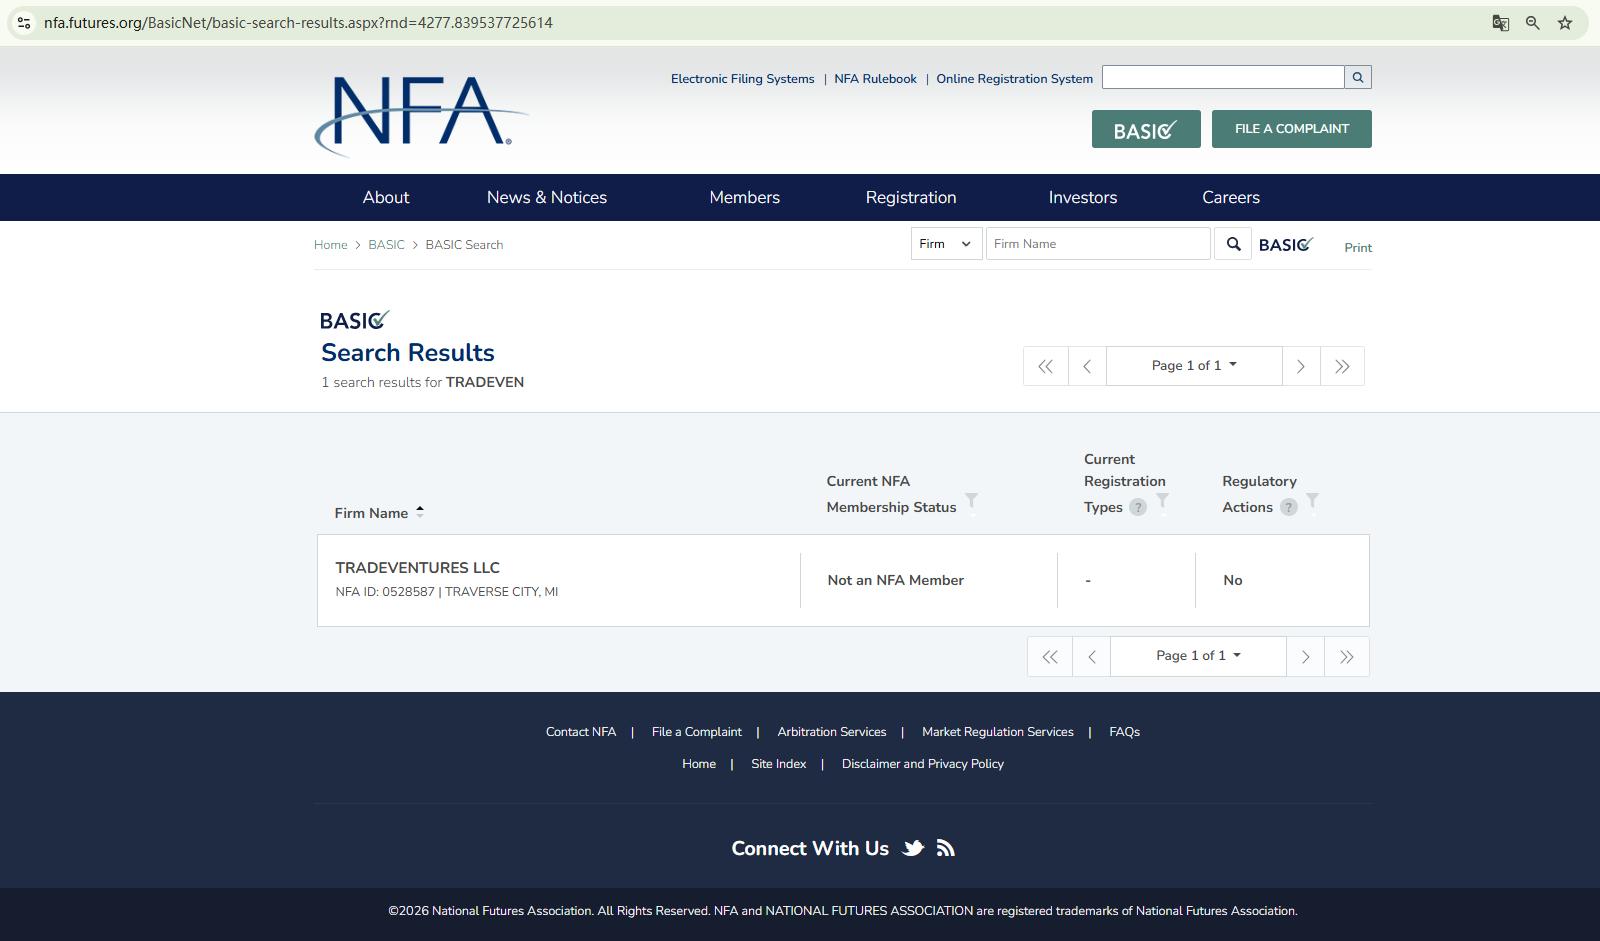Open the Investors menu item
The width and height of the screenshot is (1600, 941).
[1083, 198]
